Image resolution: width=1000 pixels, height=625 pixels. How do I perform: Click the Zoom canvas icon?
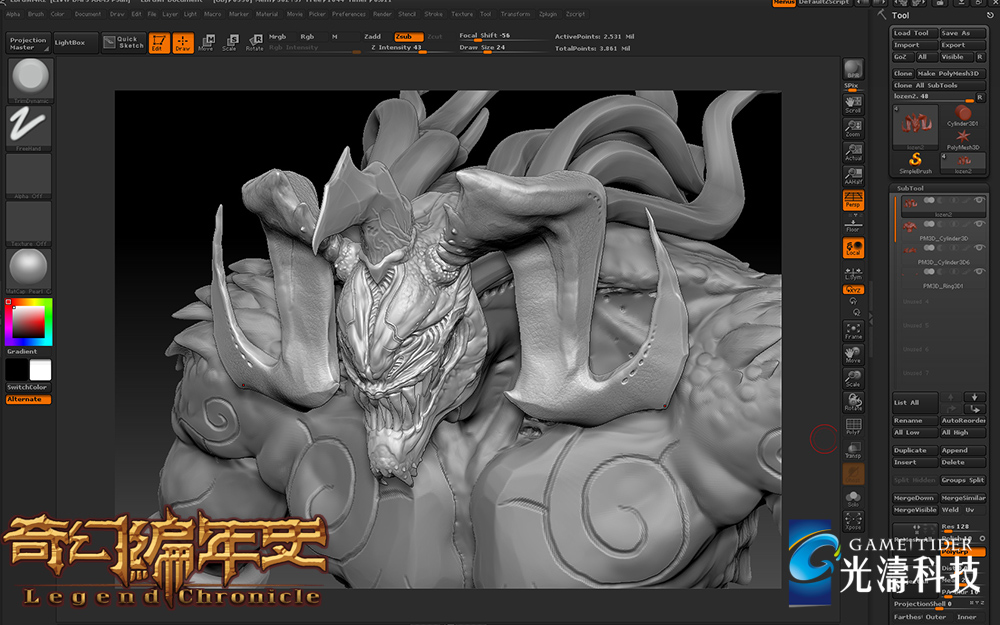853,127
